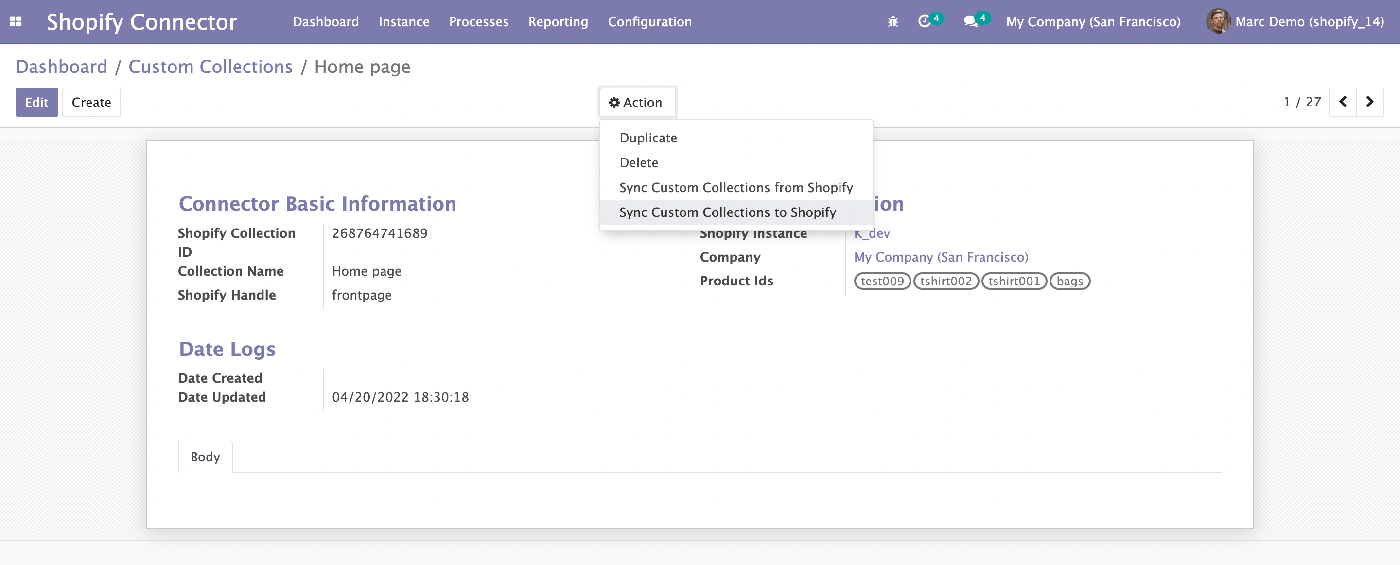Open the Processes menu

479,21
